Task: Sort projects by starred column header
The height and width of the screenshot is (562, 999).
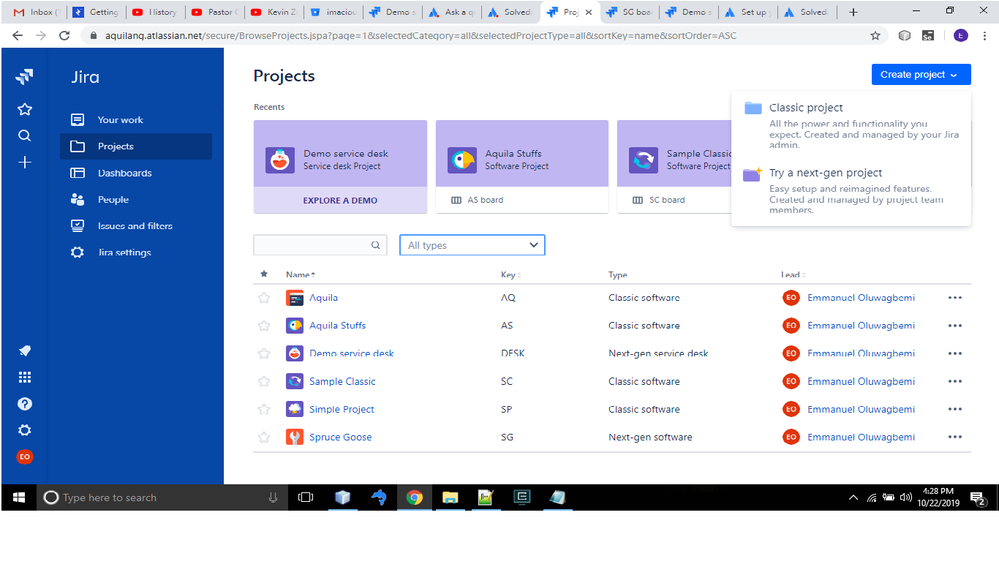Action: [264, 274]
